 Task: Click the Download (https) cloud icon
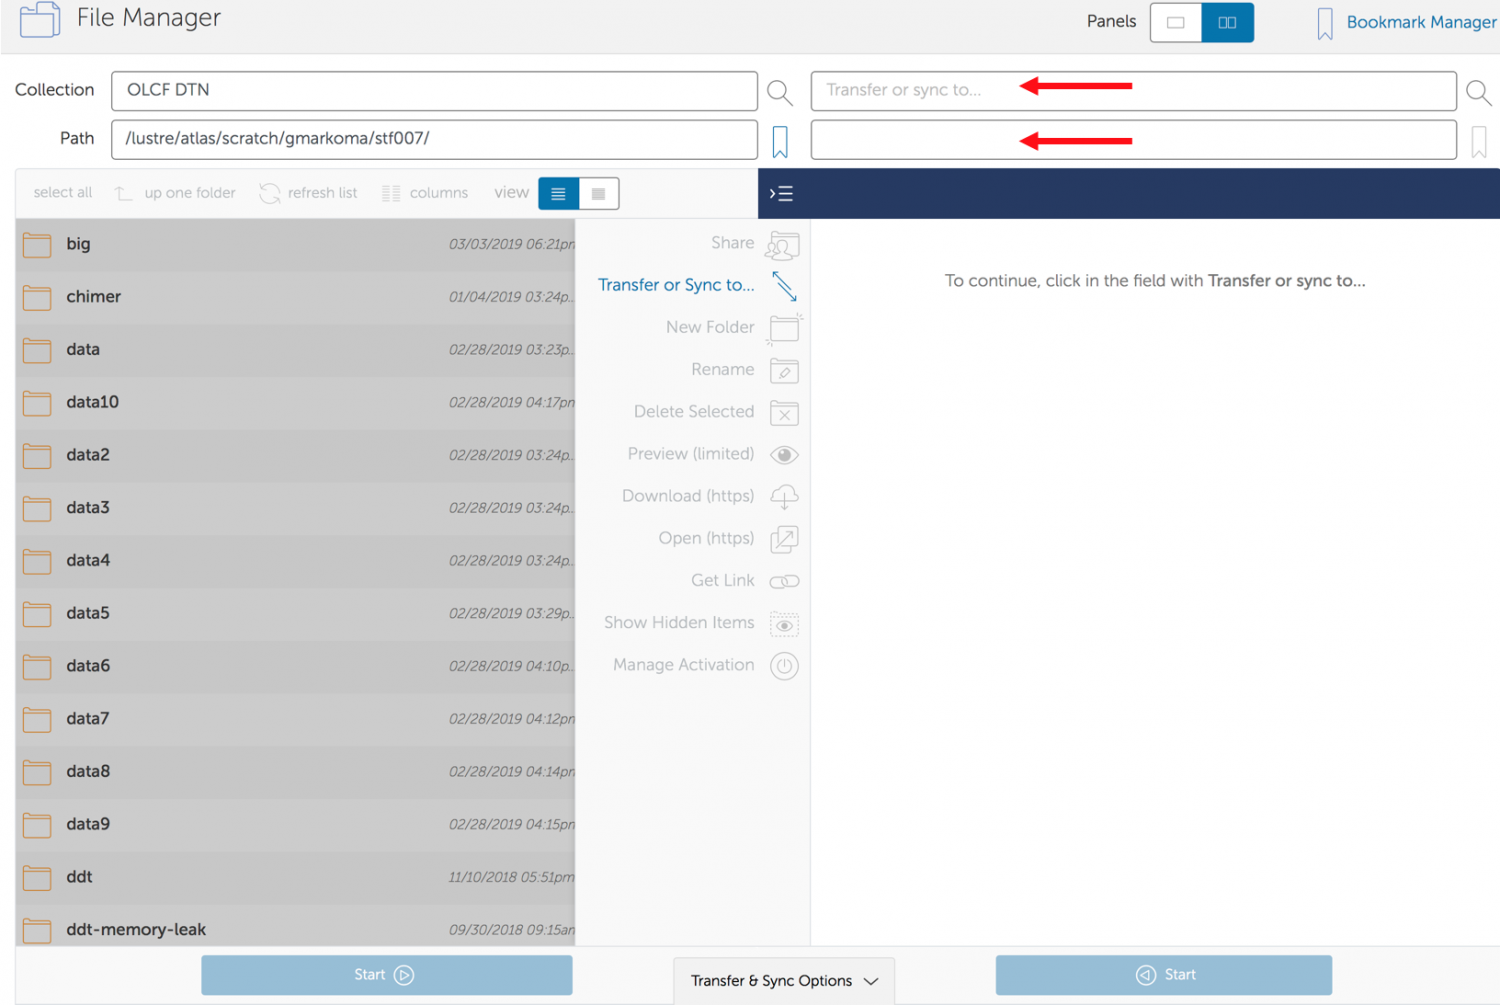pyautogui.click(x=784, y=497)
